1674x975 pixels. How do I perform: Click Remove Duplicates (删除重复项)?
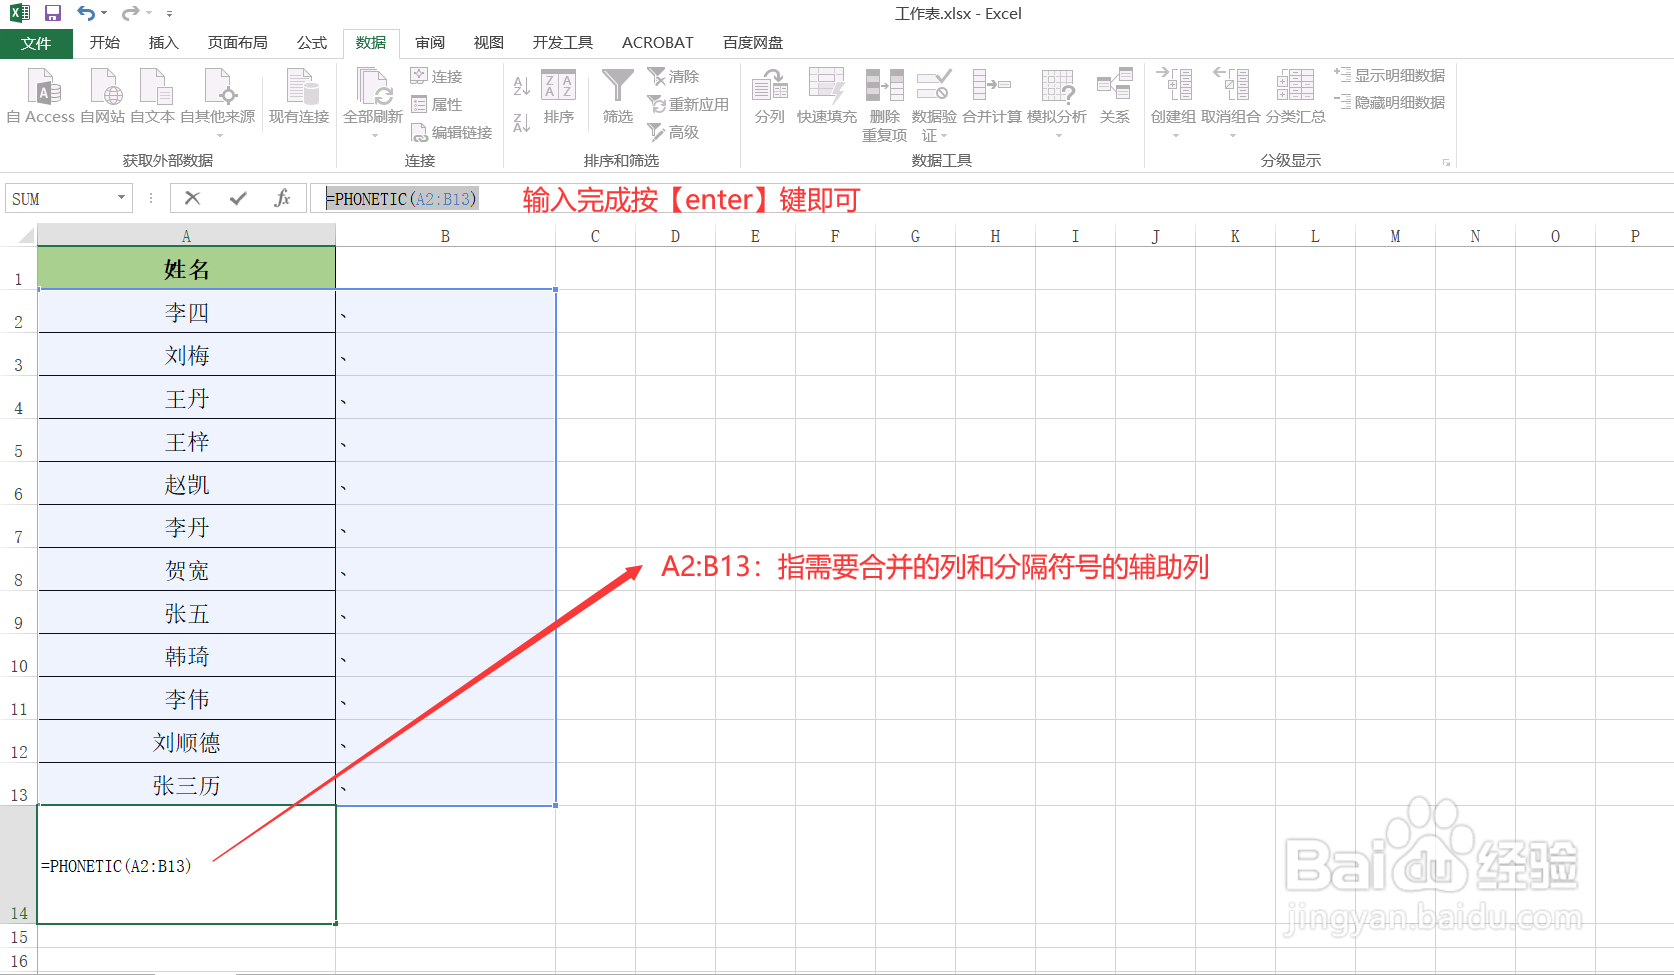[x=885, y=105]
